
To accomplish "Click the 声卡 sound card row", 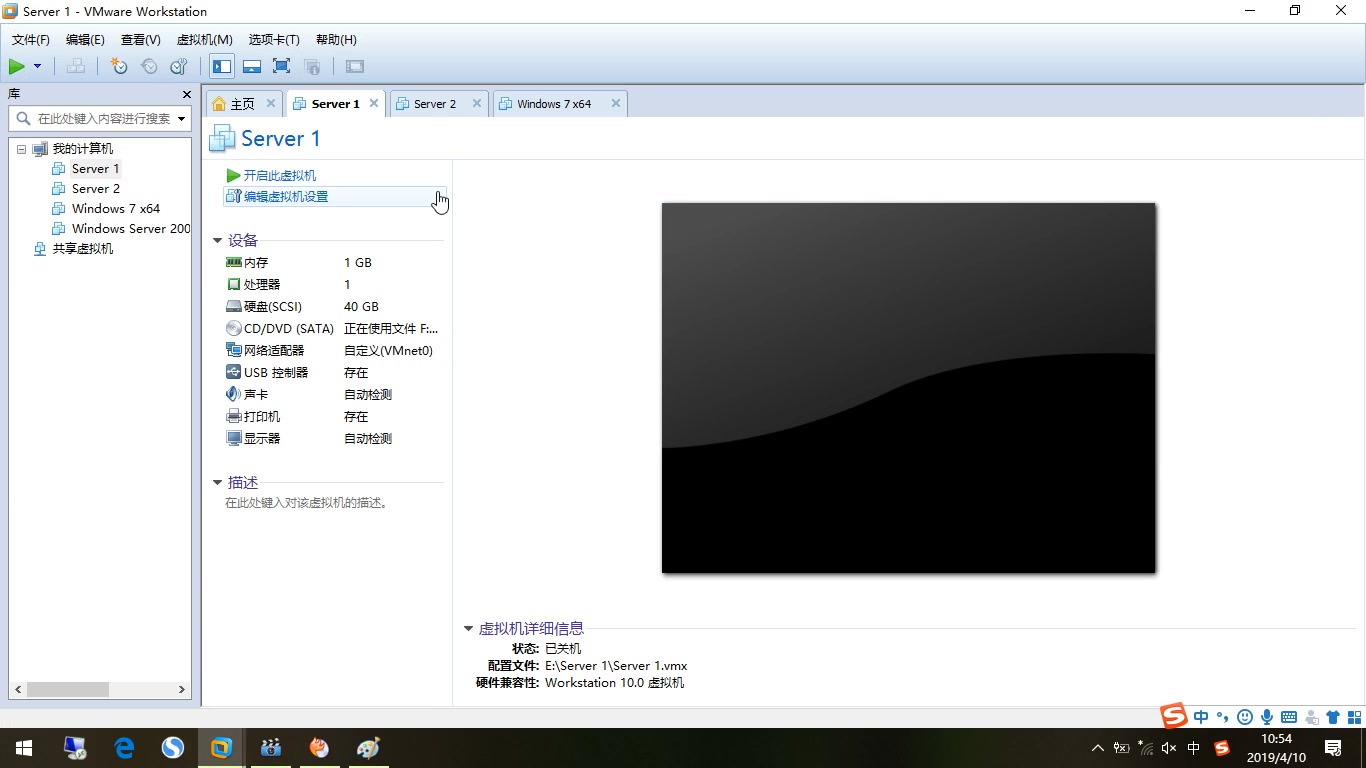I will (334, 395).
